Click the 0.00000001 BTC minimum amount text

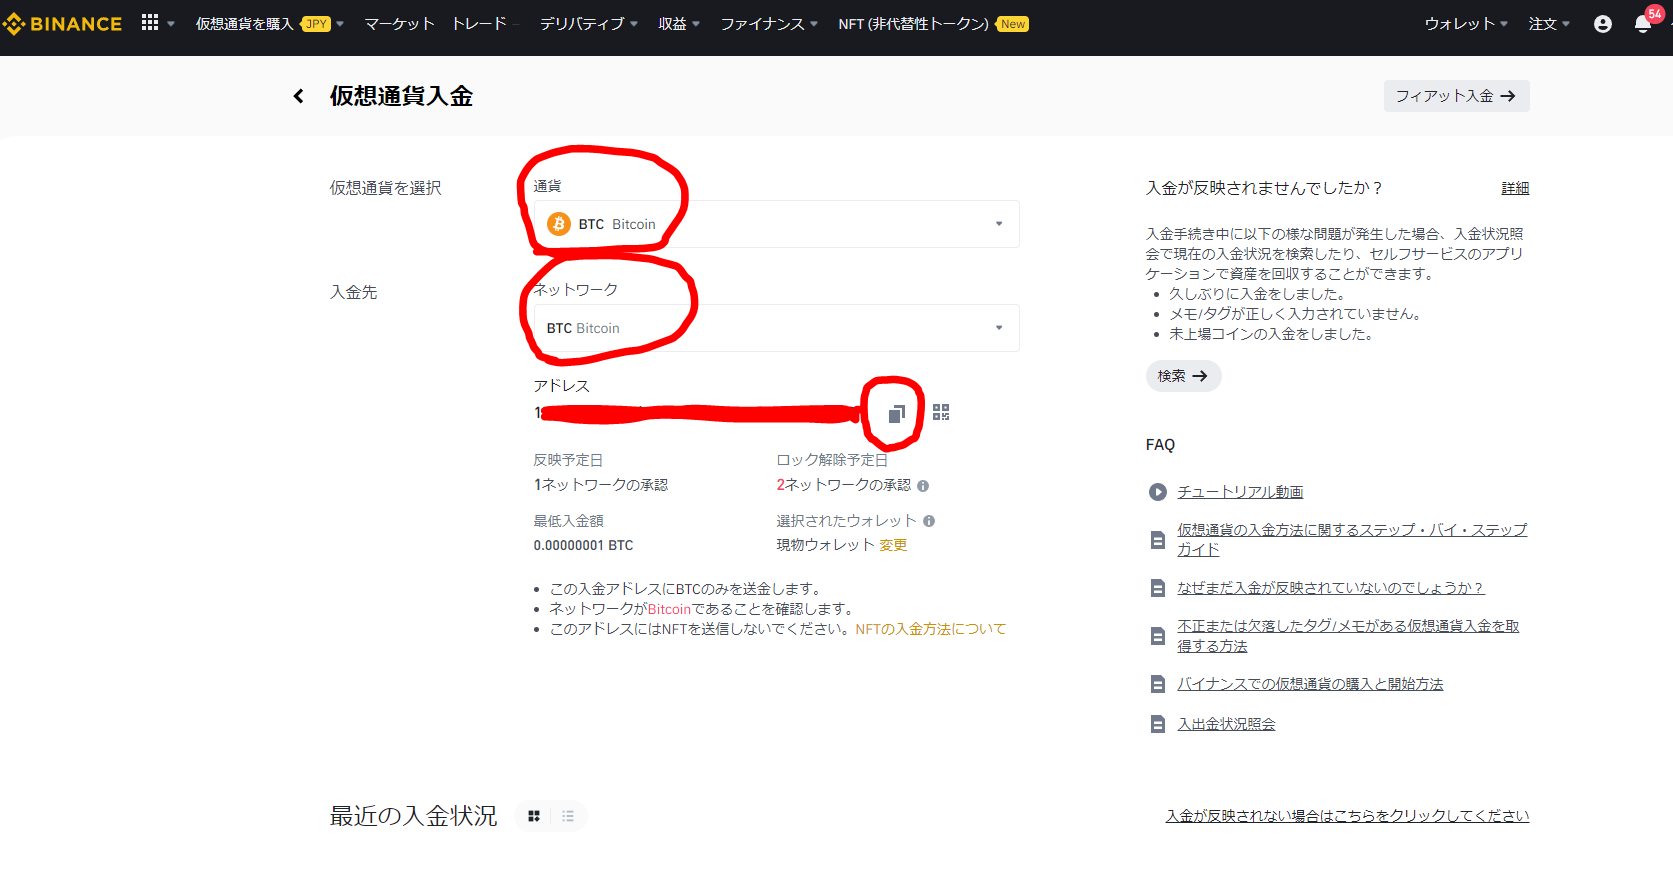point(583,545)
